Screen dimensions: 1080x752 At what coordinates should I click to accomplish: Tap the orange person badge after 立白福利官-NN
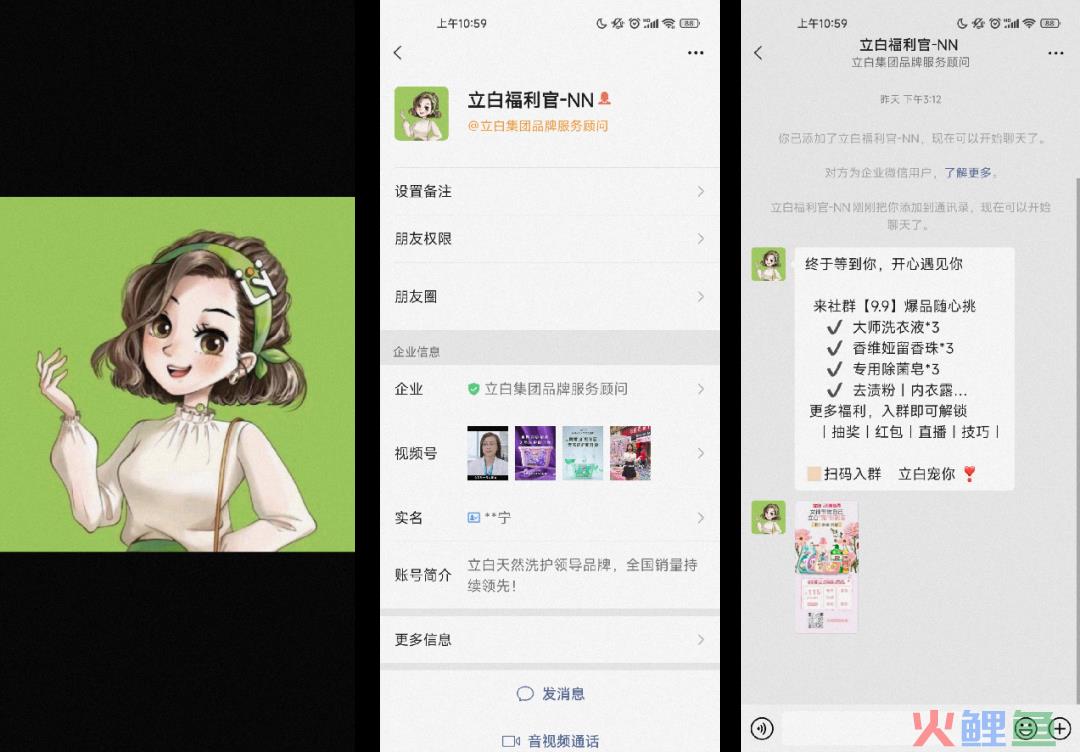click(605, 98)
